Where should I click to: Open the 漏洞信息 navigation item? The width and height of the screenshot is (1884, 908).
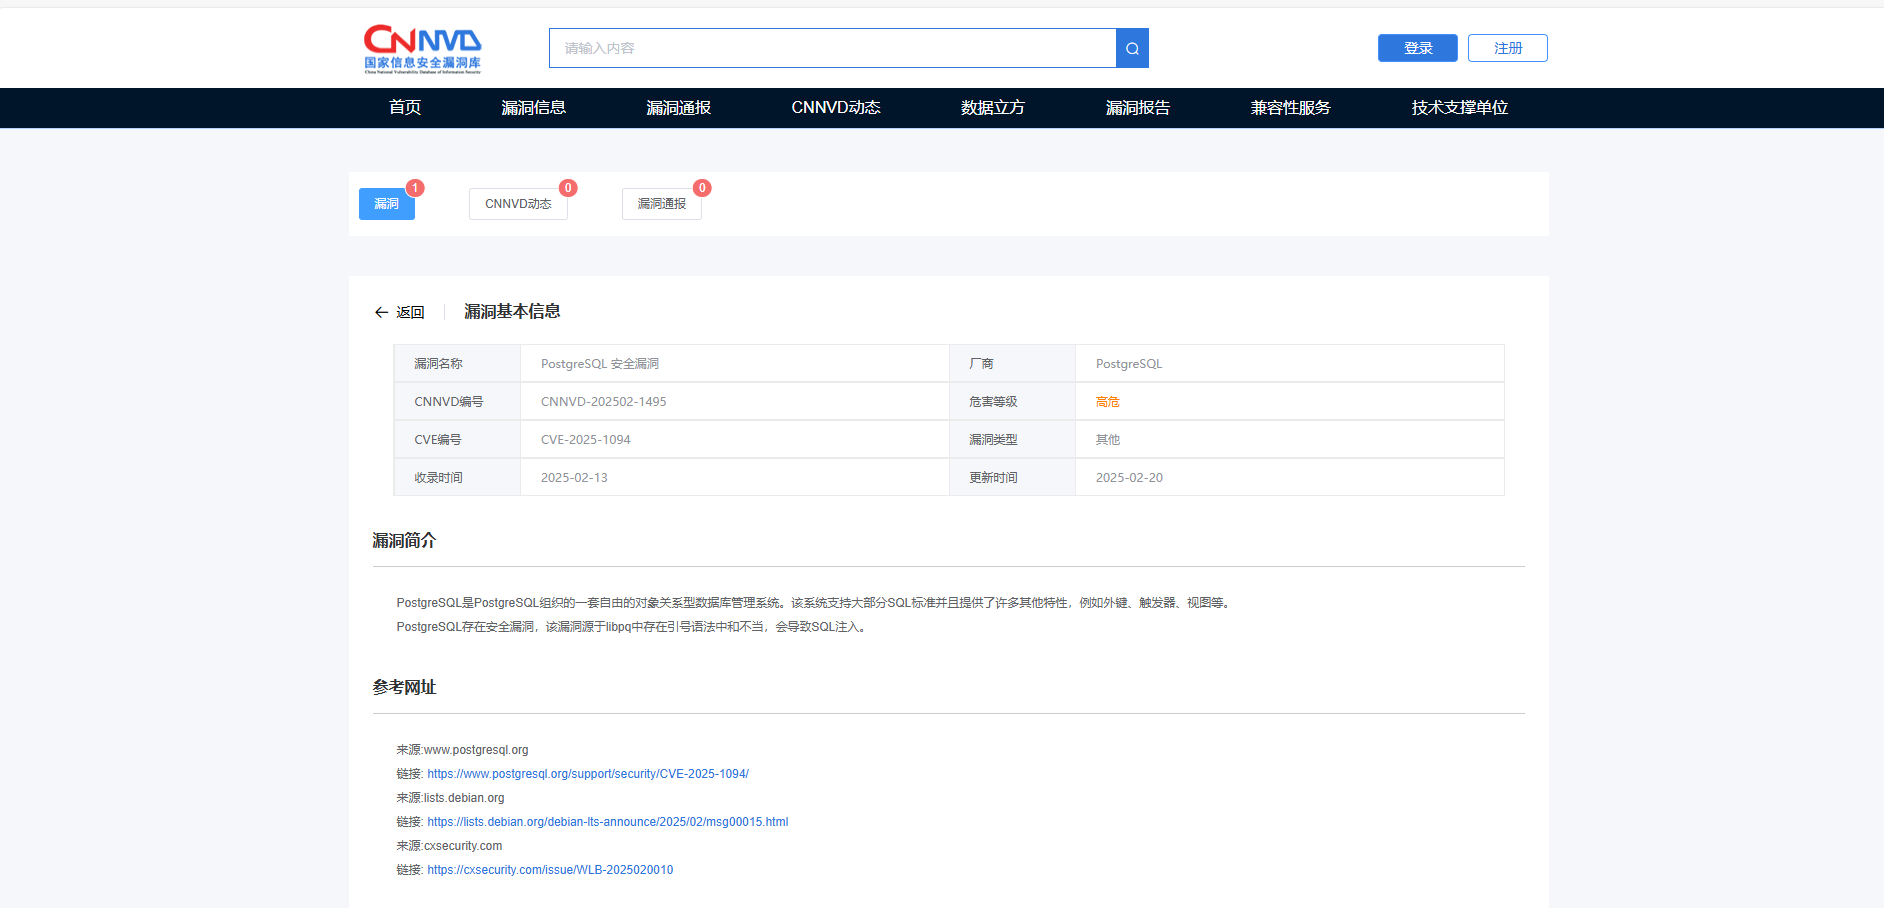(x=533, y=107)
